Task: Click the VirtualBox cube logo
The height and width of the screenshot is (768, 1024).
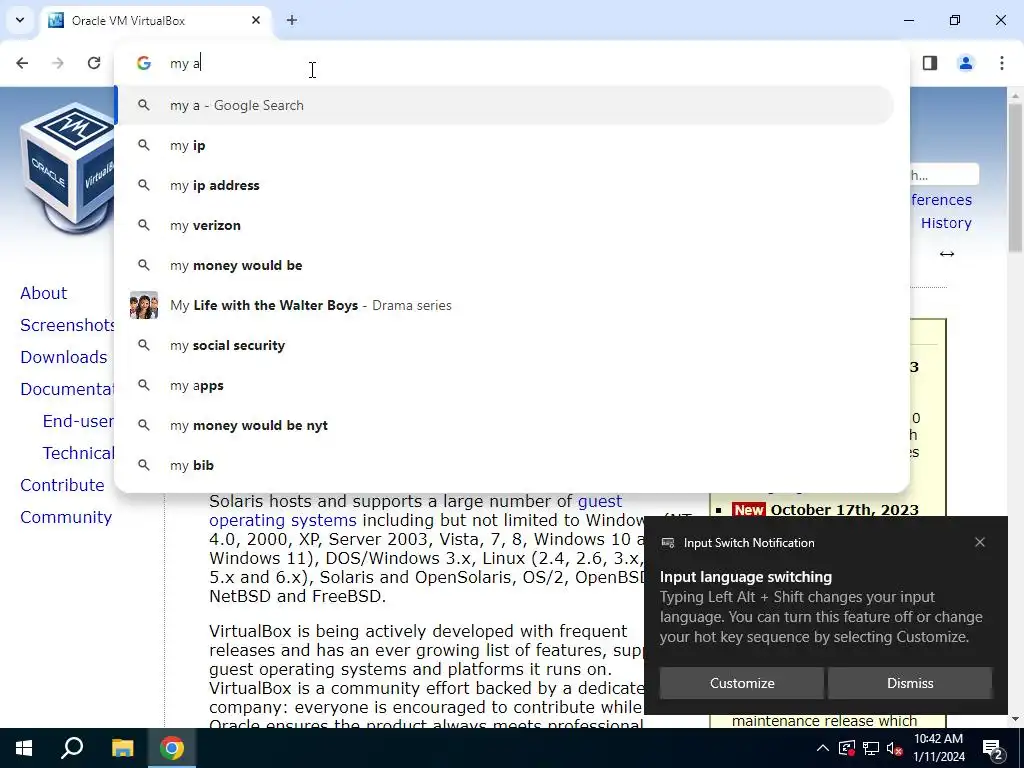Action: pos(67,167)
